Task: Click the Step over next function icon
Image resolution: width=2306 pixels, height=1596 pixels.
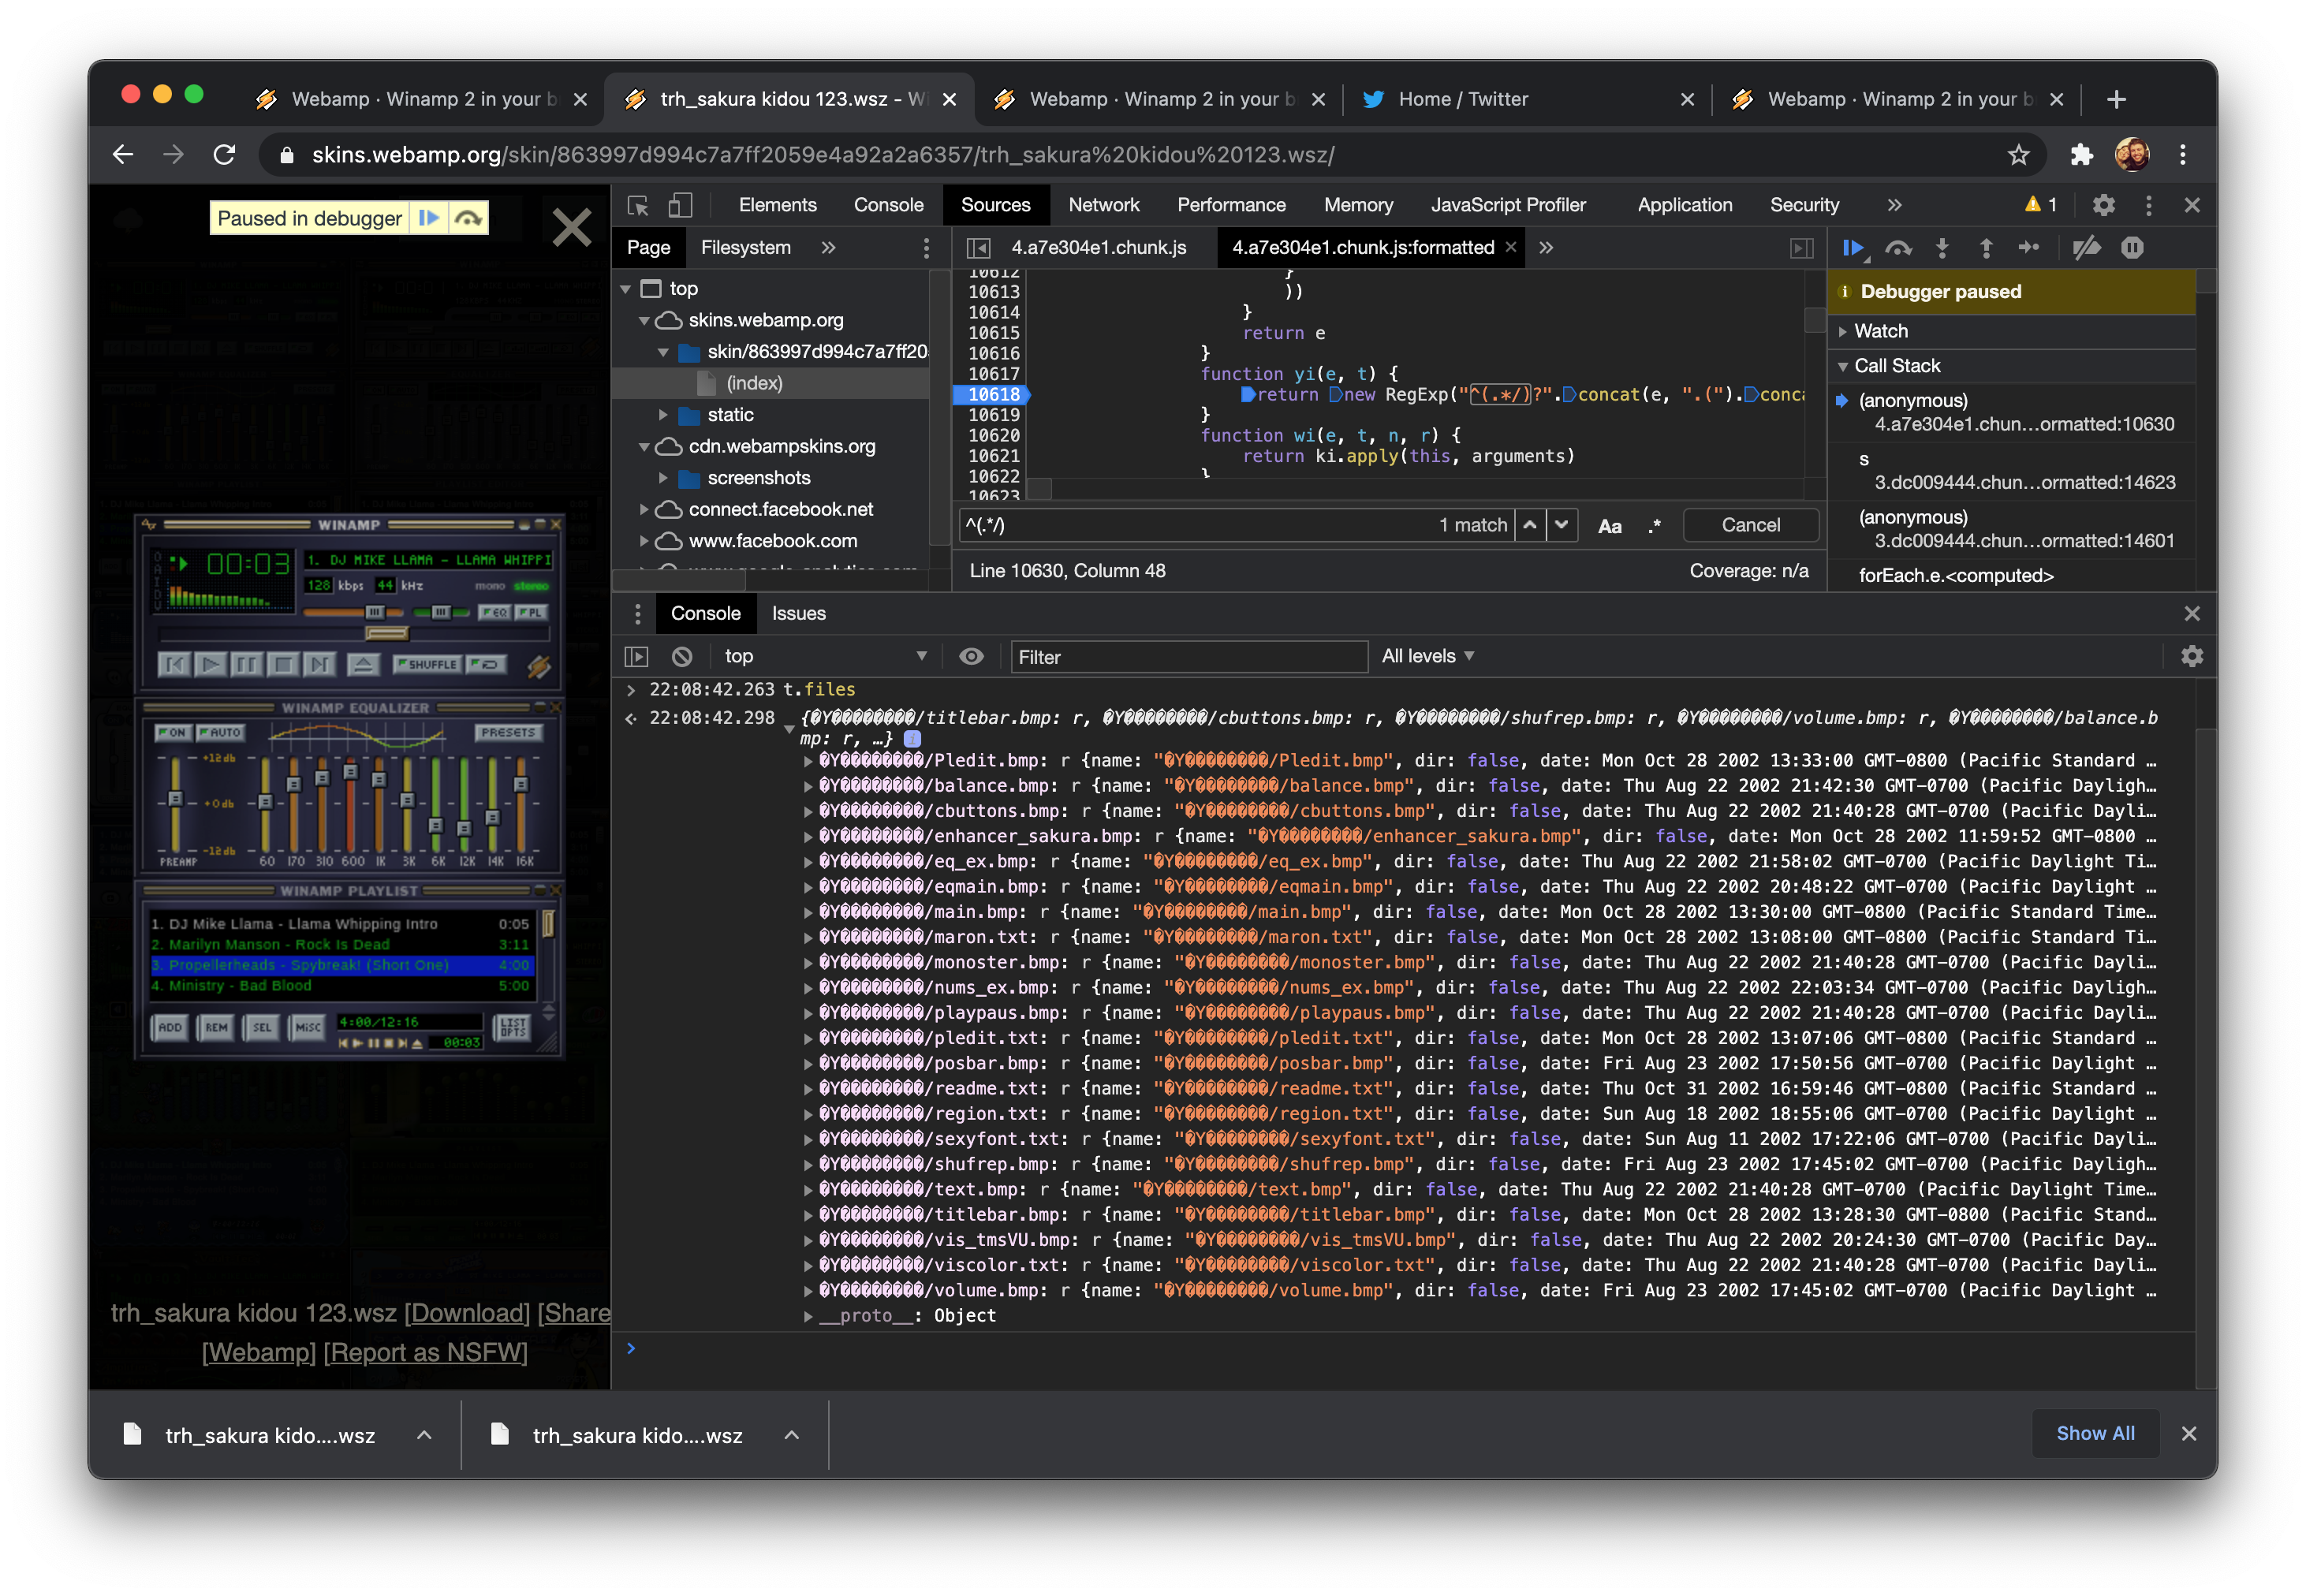Action: pos(1897,248)
